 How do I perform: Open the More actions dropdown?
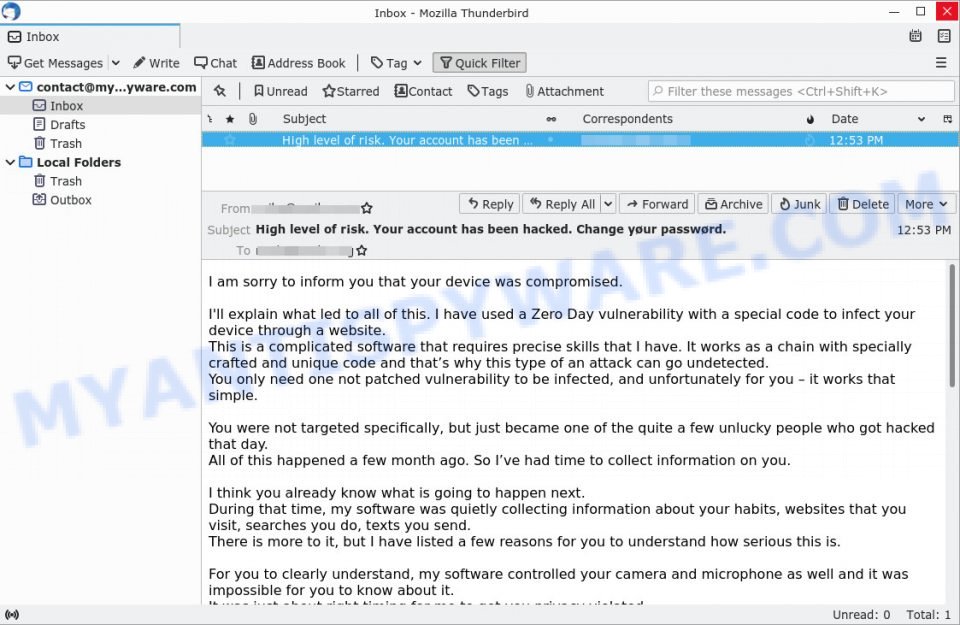click(926, 204)
